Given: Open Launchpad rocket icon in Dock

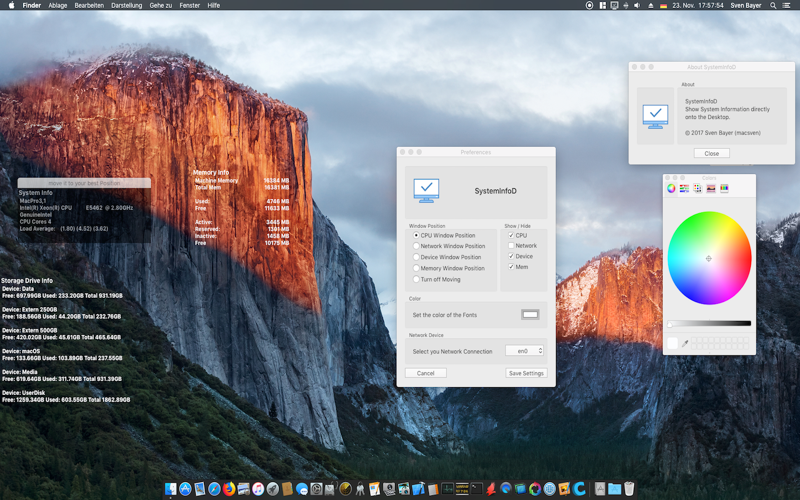Looking at the screenshot, I should pos(272,489).
